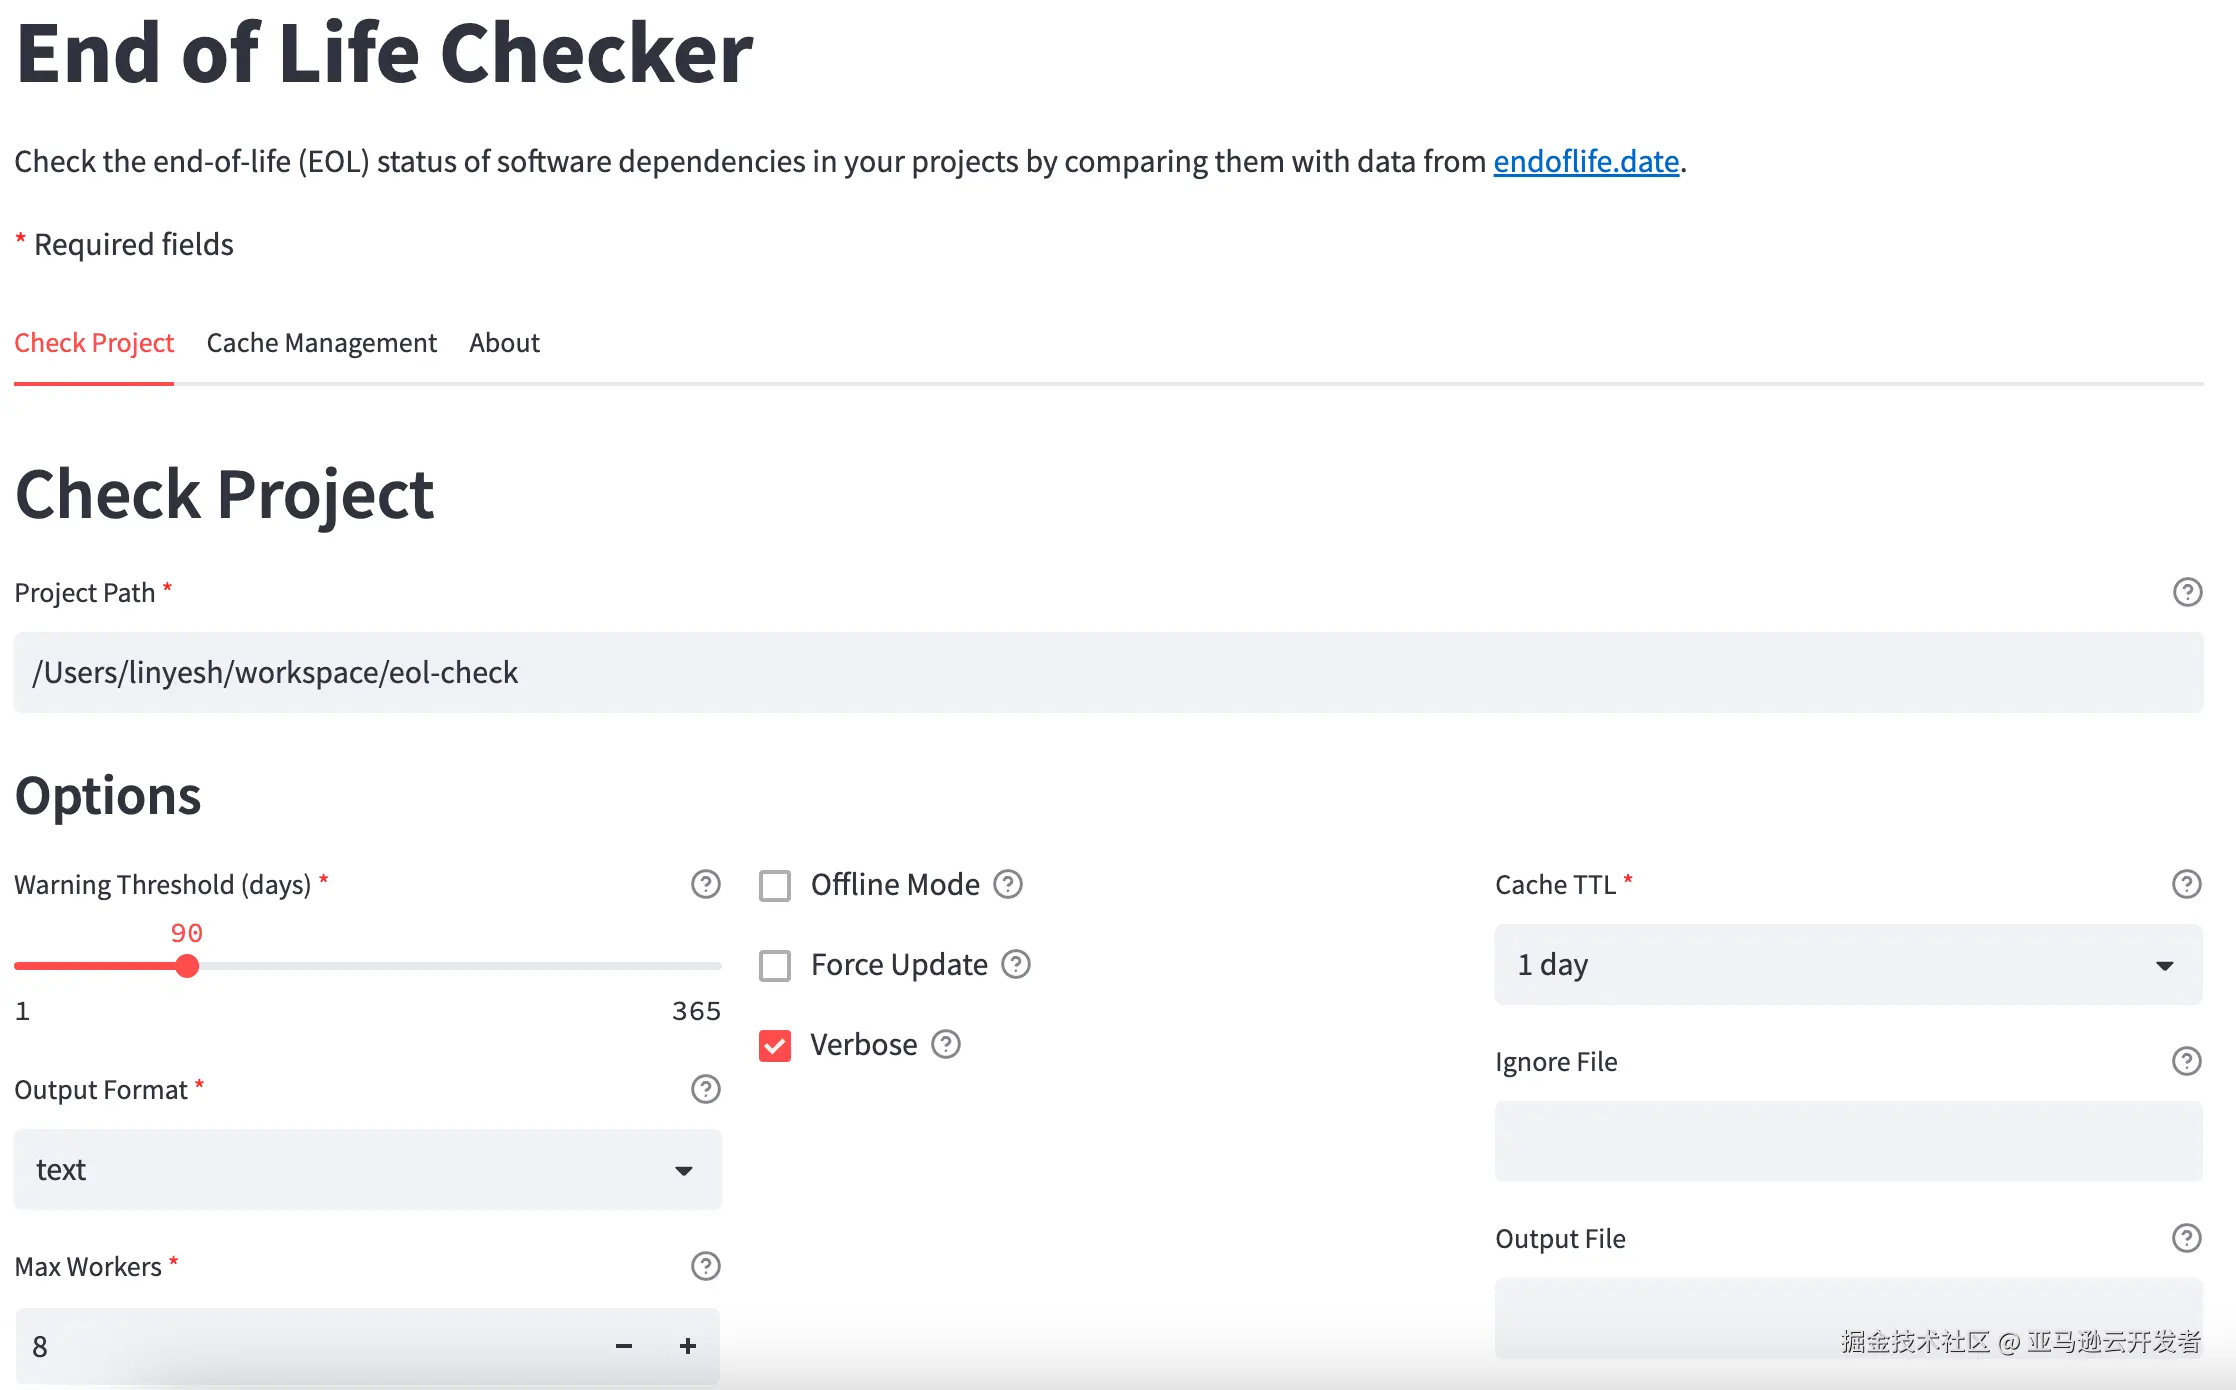Screen dimensions: 2236x1390
Task: Click help icon next to Force Update
Action: coord(1015,964)
